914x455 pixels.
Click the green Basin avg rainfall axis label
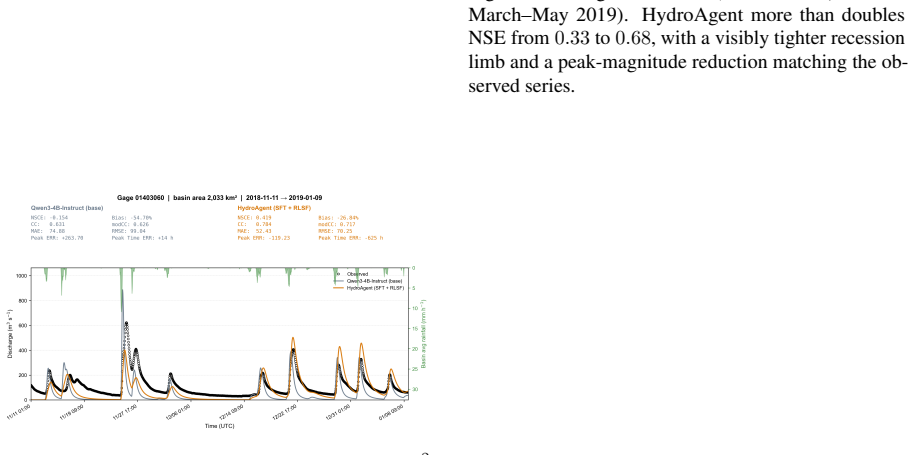[x=424, y=334]
